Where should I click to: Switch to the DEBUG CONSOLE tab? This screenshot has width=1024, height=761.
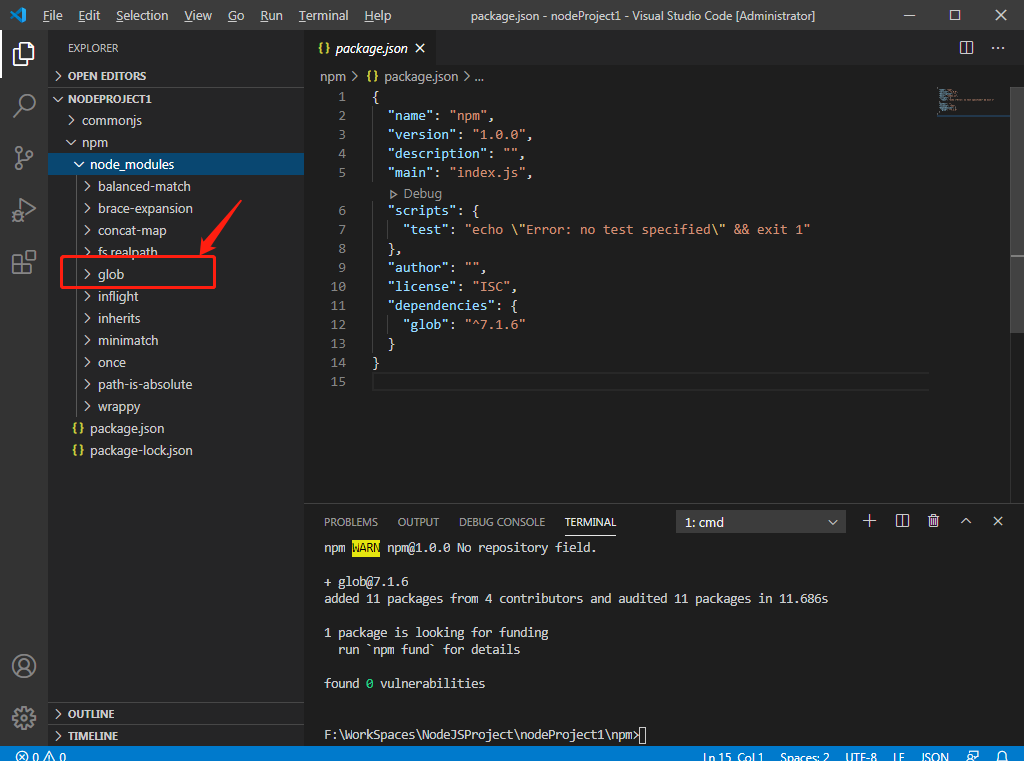(502, 522)
